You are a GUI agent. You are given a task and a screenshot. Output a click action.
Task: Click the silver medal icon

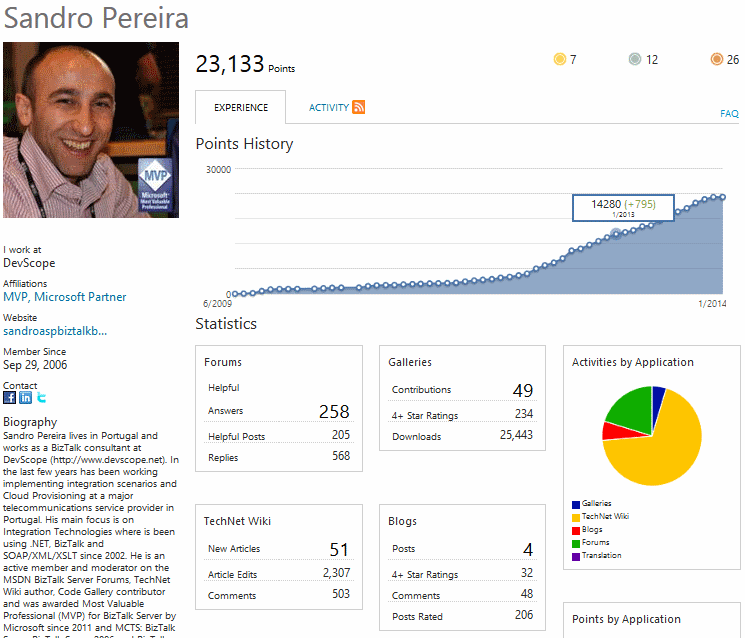tap(635, 60)
